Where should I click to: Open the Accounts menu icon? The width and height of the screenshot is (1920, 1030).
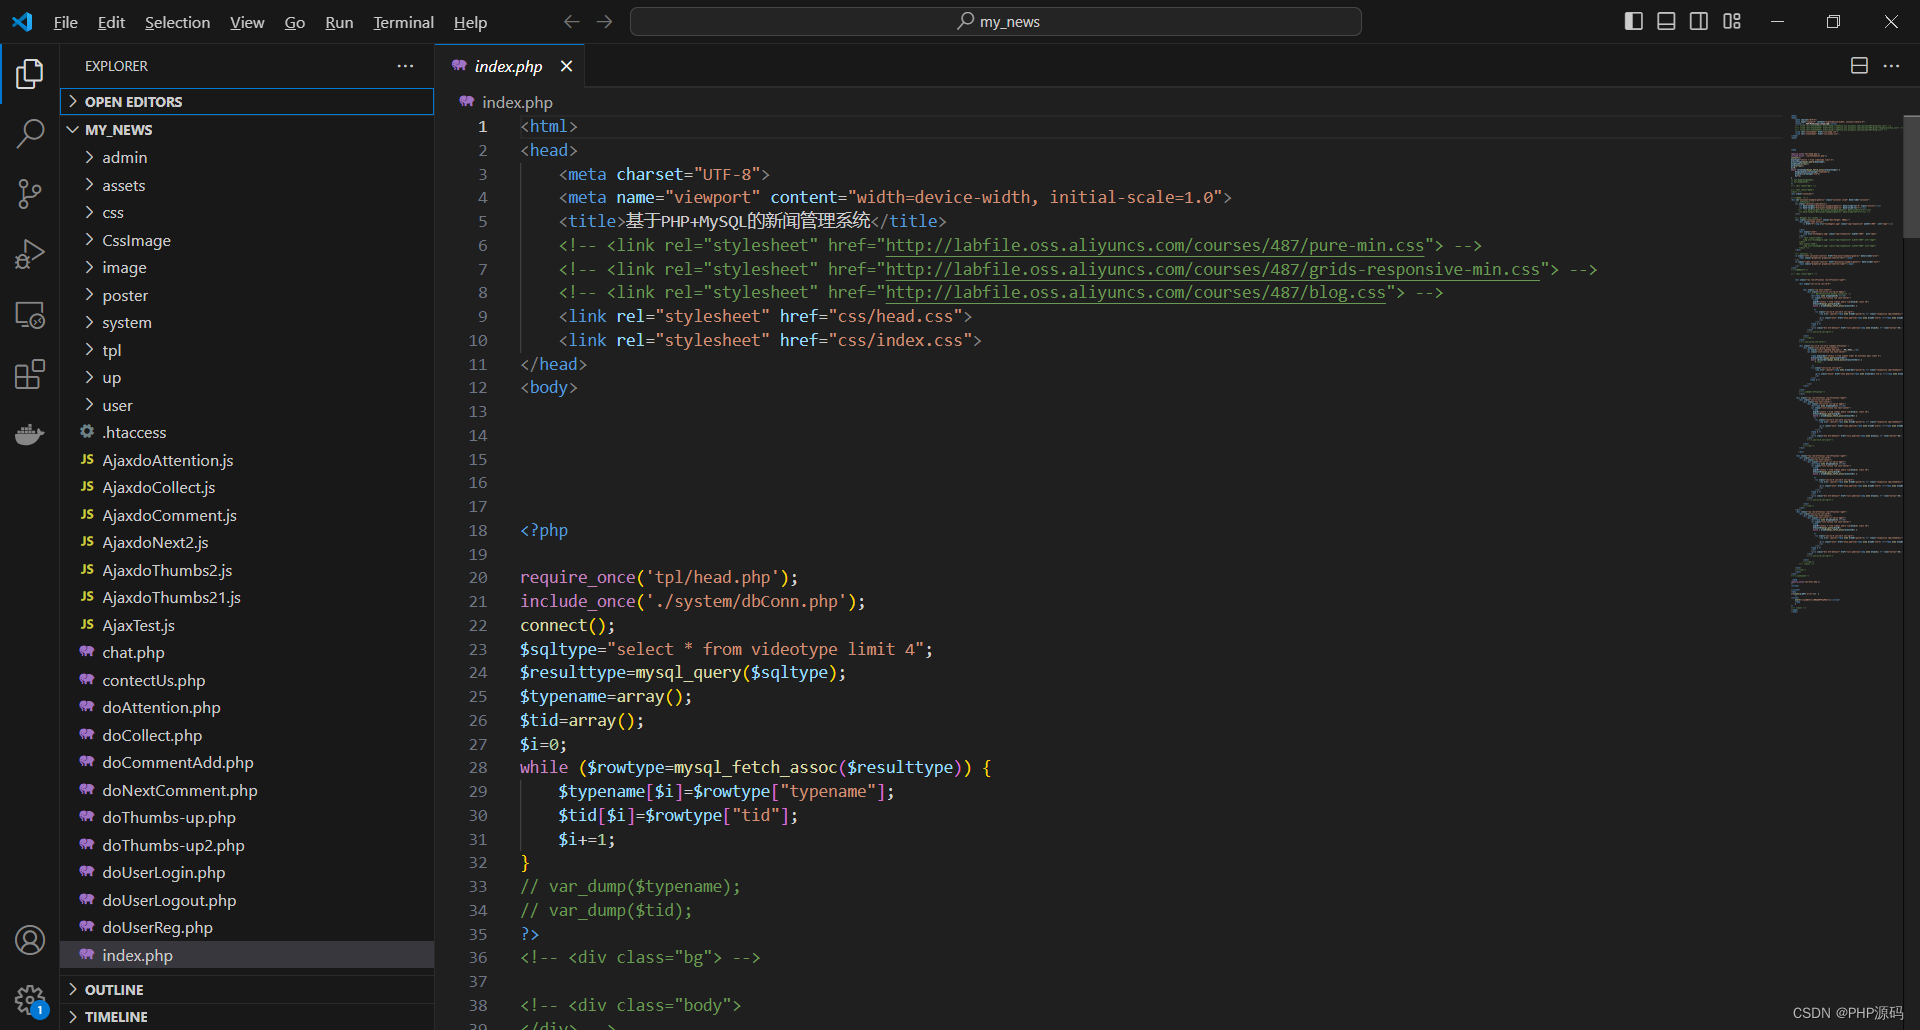tap(30, 940)
